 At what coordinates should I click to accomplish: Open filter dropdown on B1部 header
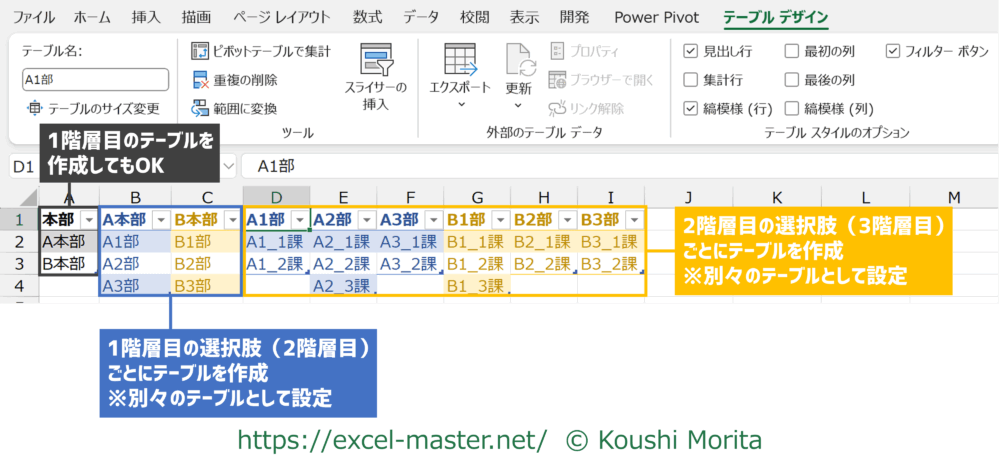point(498,220)
